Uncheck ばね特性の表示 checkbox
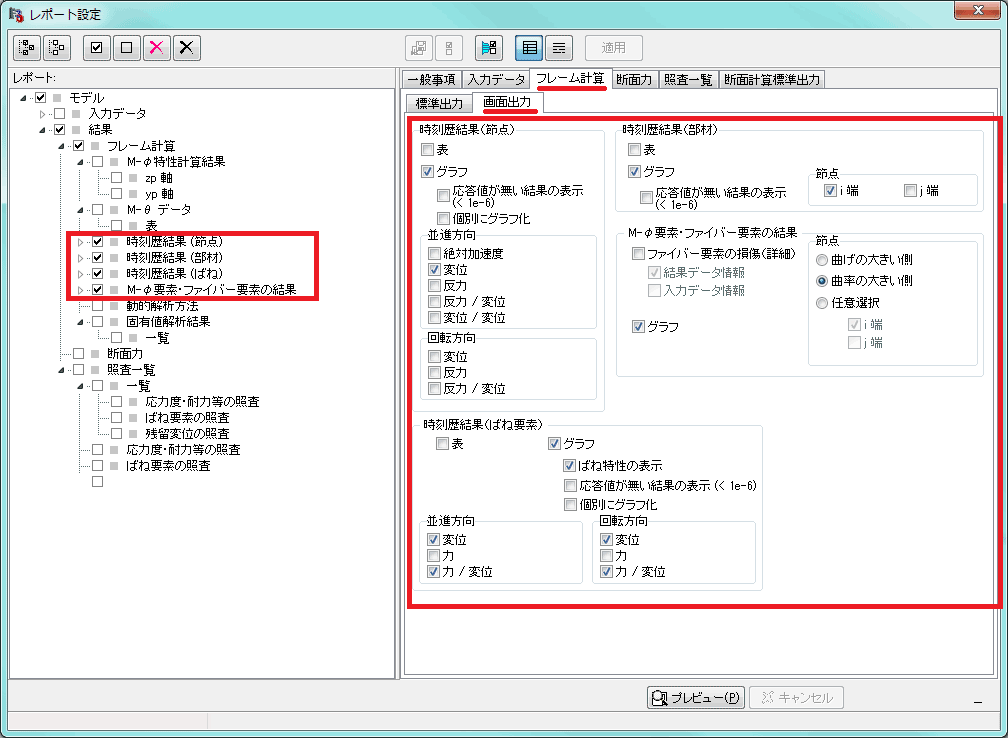This screenshot has width=1008, height=738. [x=569, y=465]
